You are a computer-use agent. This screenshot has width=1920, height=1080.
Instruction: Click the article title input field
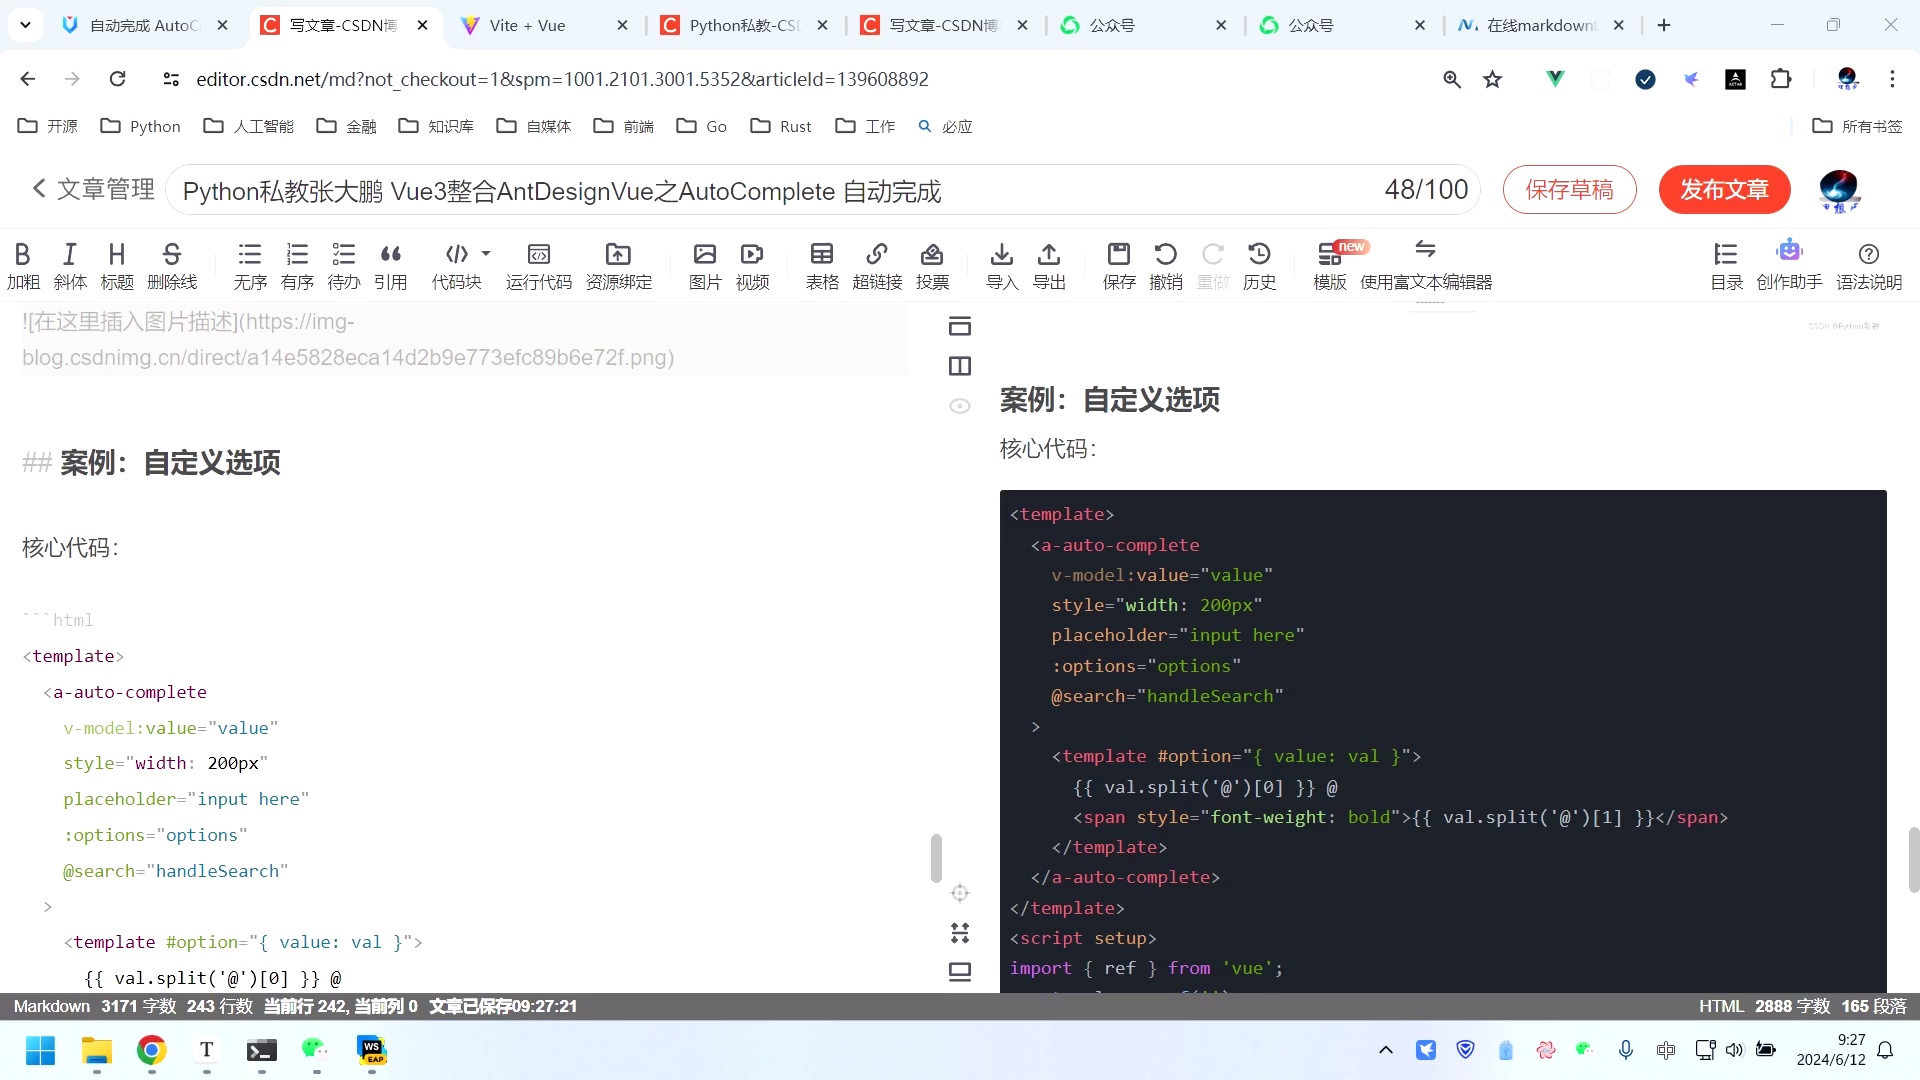(x=700, y=191)
